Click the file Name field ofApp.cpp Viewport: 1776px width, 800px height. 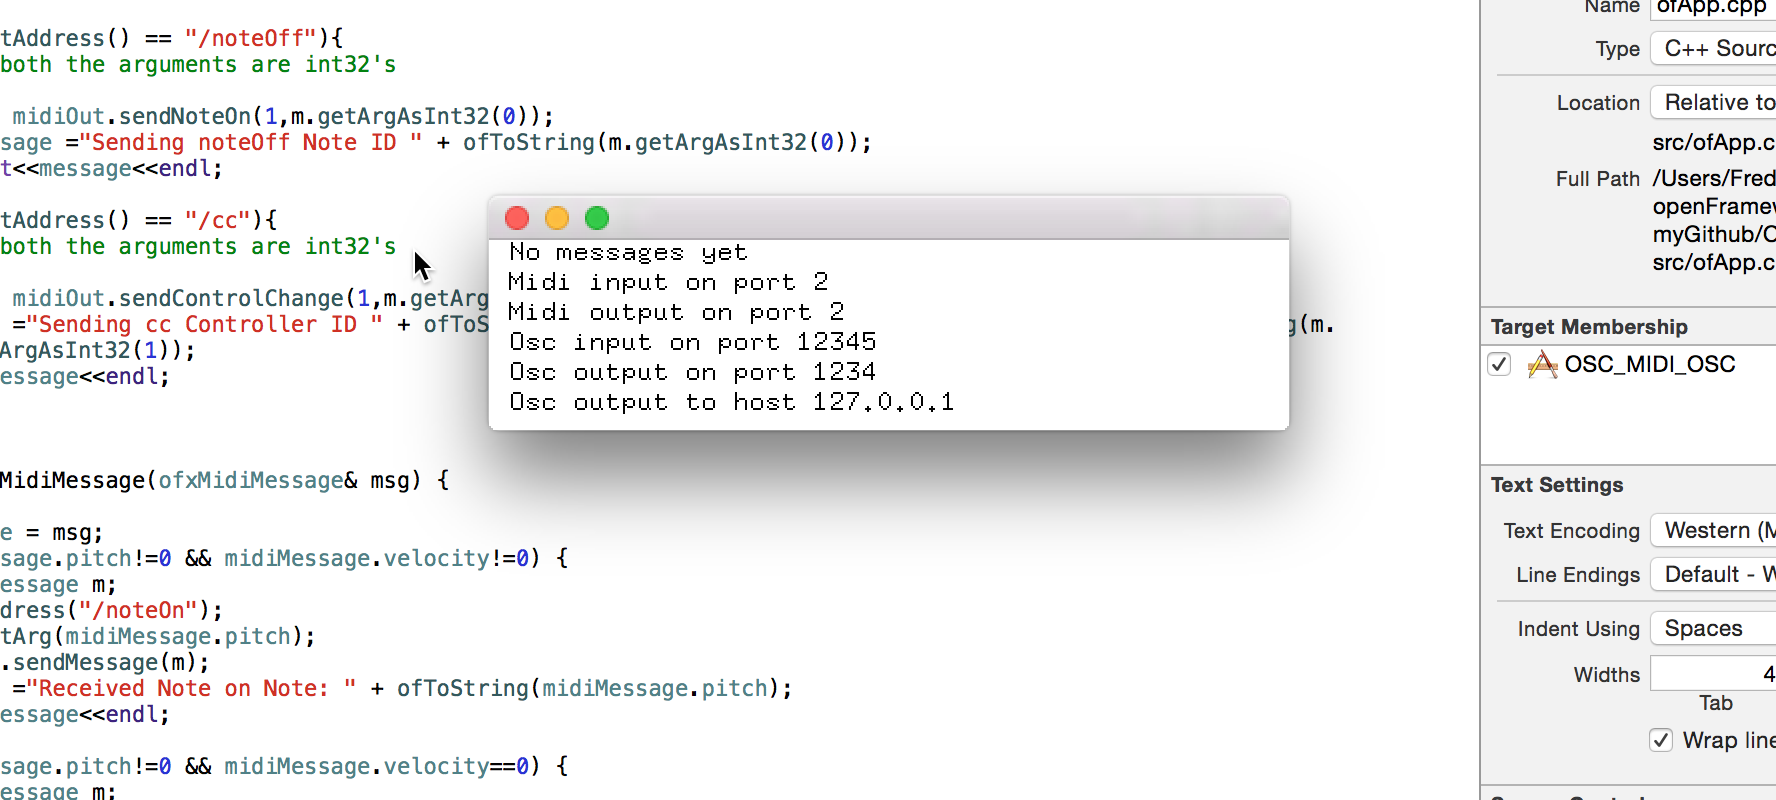click(1713, 8)
